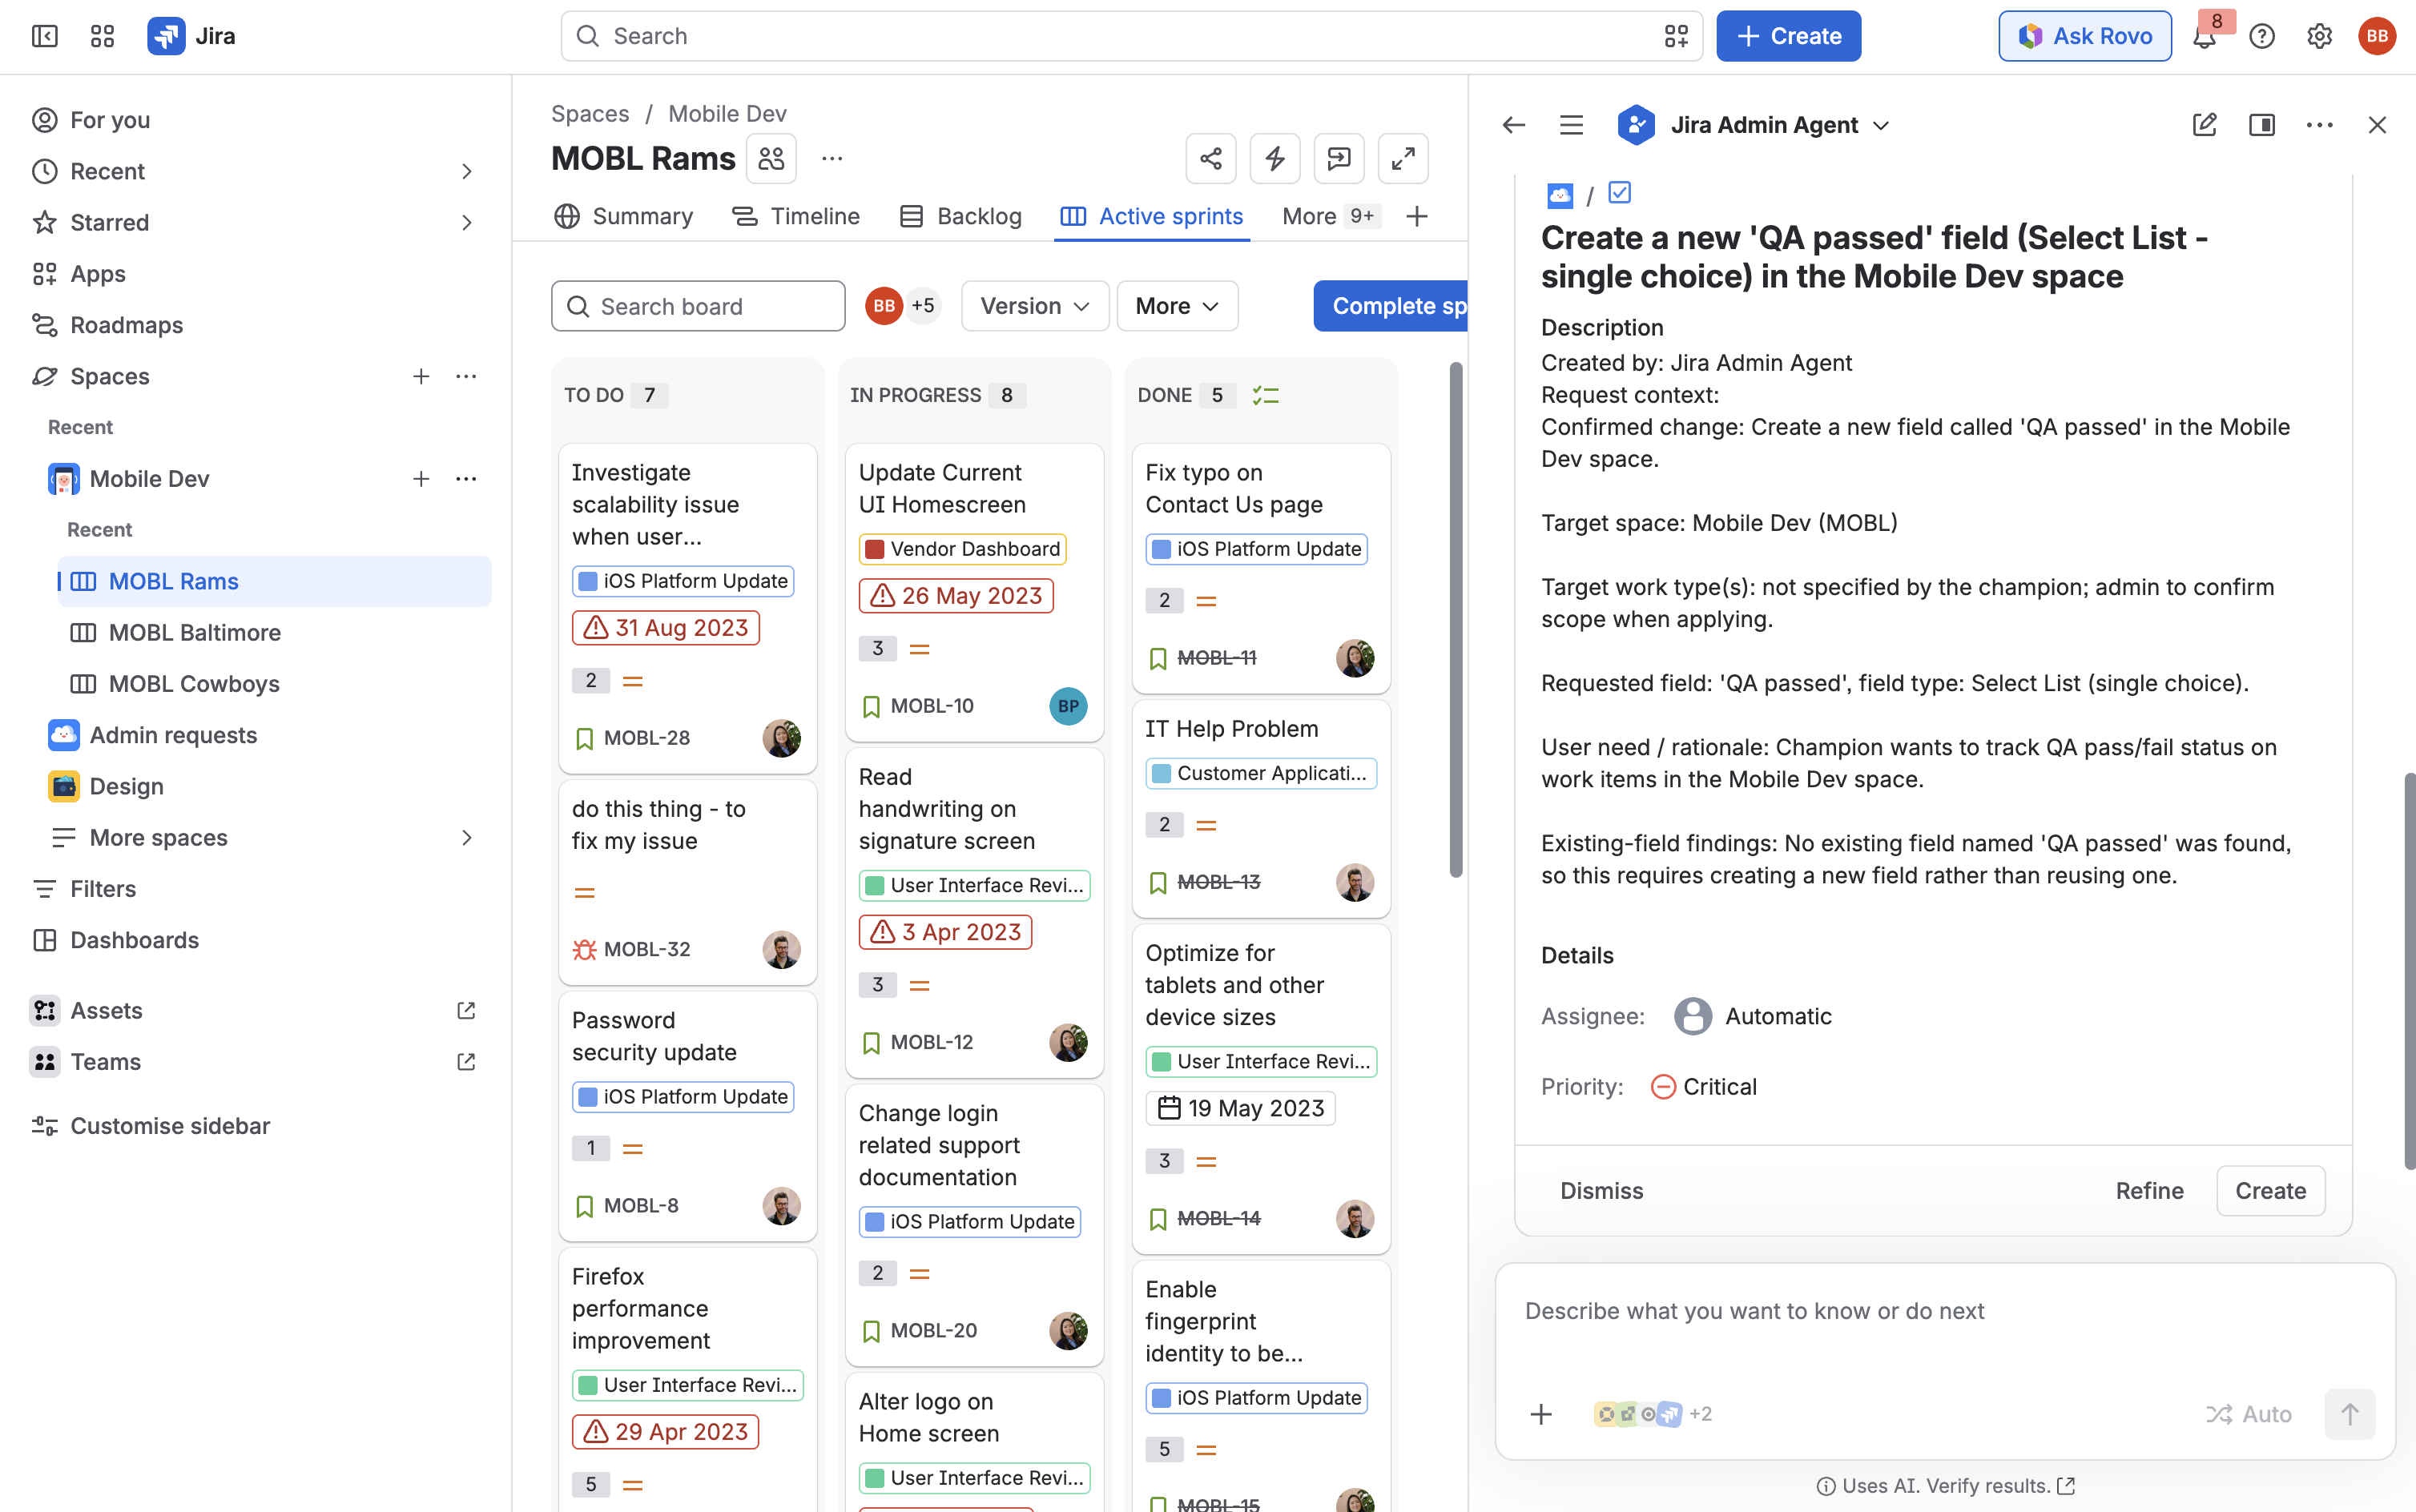Collapse the left sidebar panel icon

tap(44, 36)
